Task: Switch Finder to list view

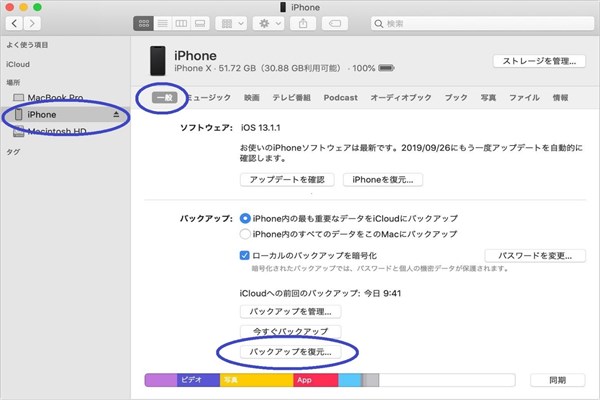Action: (x=163, y=24)
